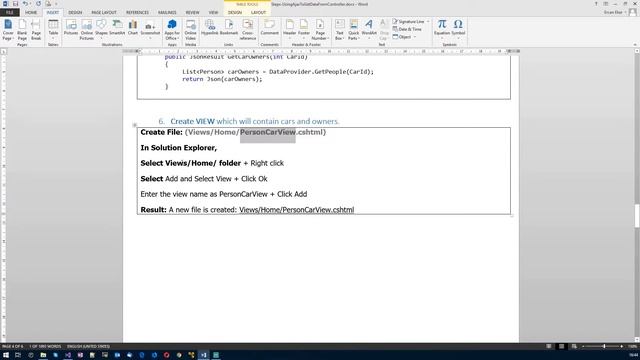Screen dimensions: 640x360
Task: Click the Views/Home/PersonCarView.cshtml underlined result text
Action: click(297, 210)
